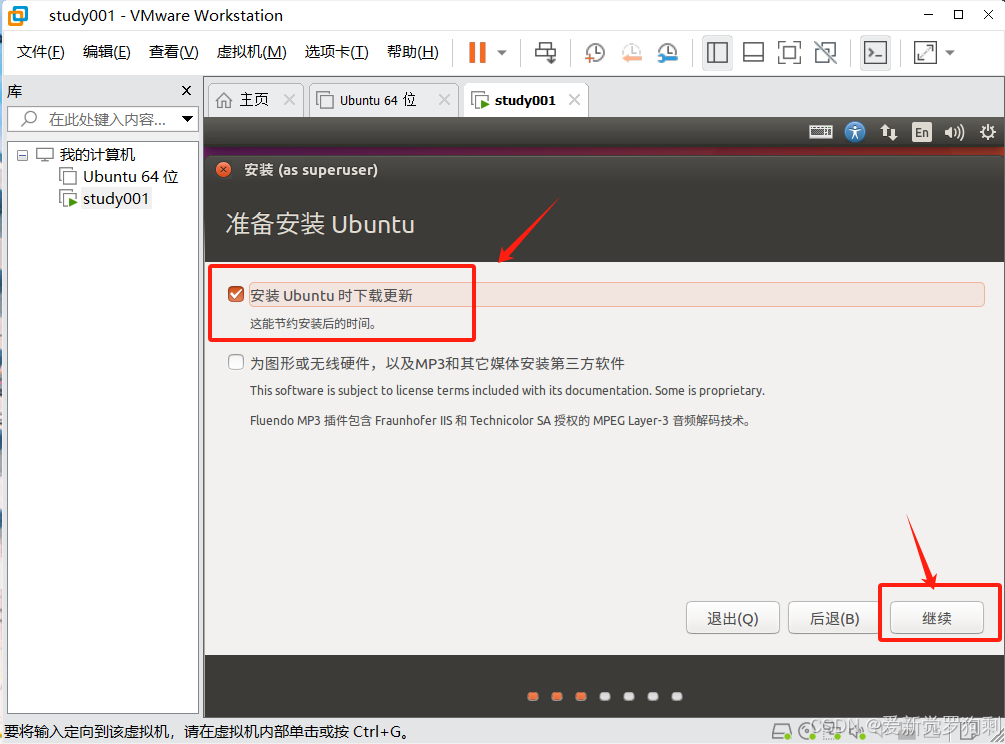Click the 退出(Q) button
This screenshot has width=1005, height=744.
click(x=733, y=618)
